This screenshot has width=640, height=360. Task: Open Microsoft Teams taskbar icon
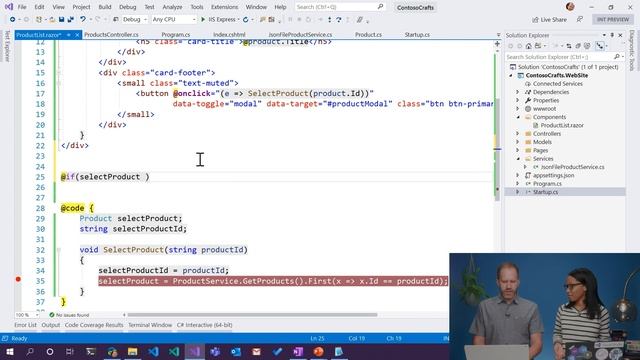(x=215, y=351)
